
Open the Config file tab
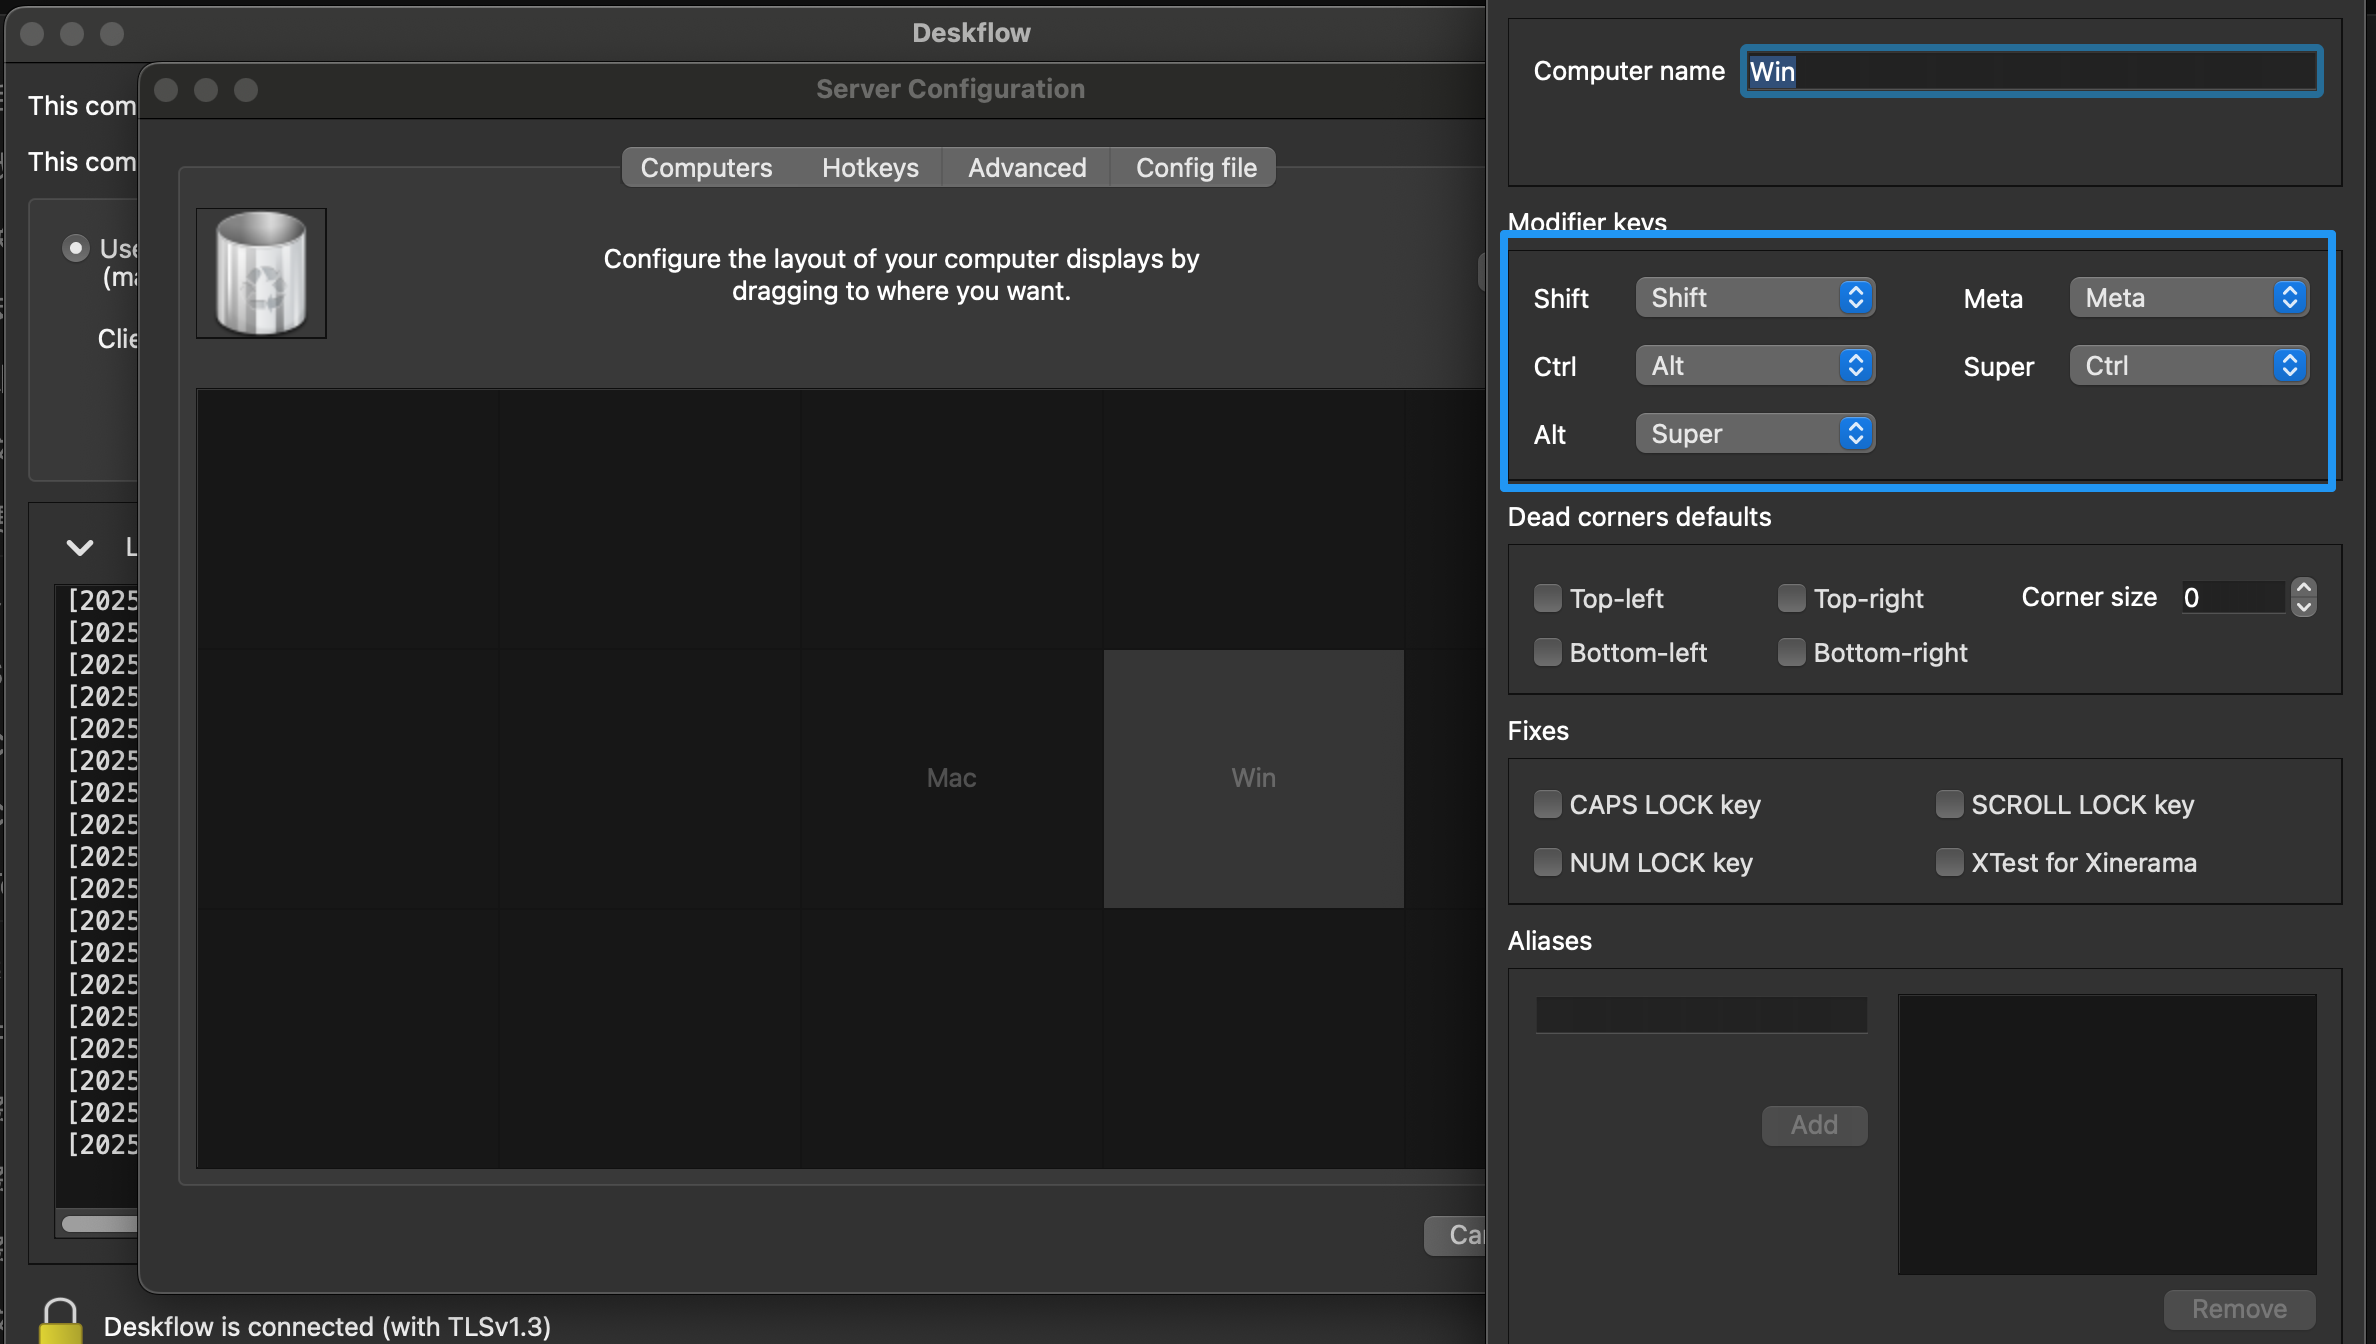tap(1195, 167)
